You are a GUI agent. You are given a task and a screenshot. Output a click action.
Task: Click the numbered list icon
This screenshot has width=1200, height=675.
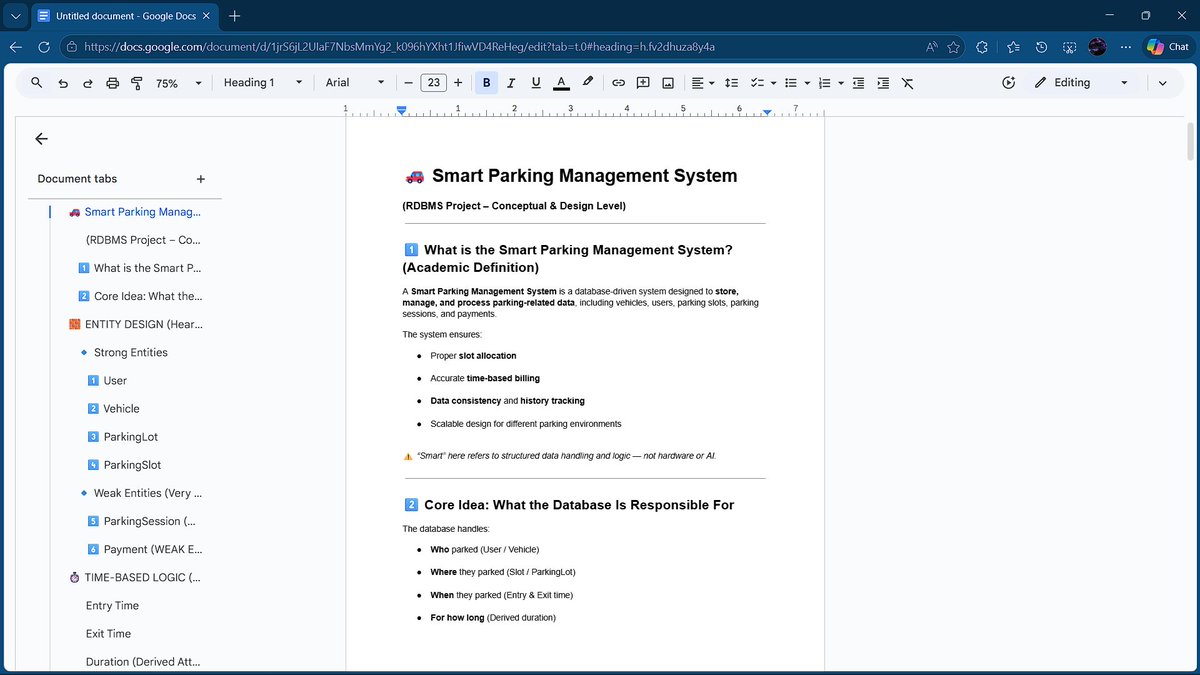[x=824, y=83]
